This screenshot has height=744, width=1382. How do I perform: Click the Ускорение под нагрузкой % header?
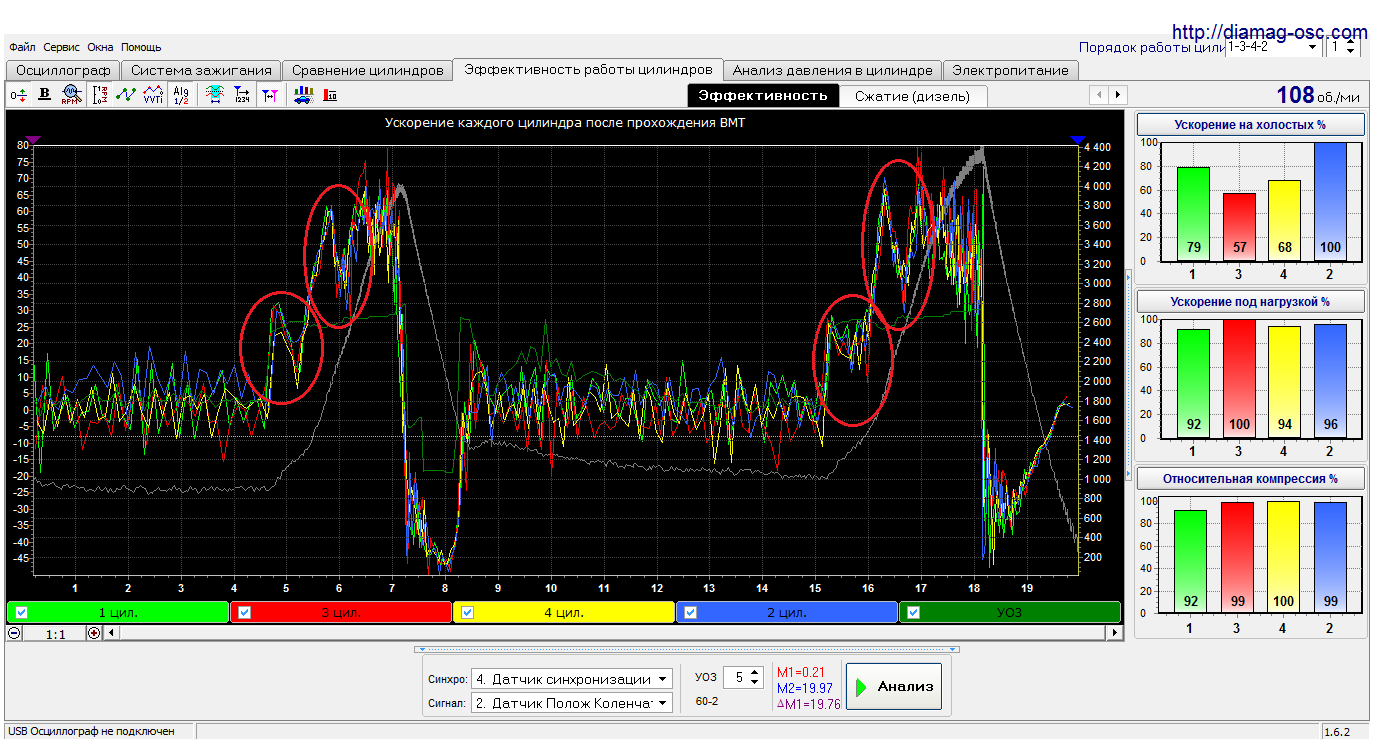[x=1251, y=301]
